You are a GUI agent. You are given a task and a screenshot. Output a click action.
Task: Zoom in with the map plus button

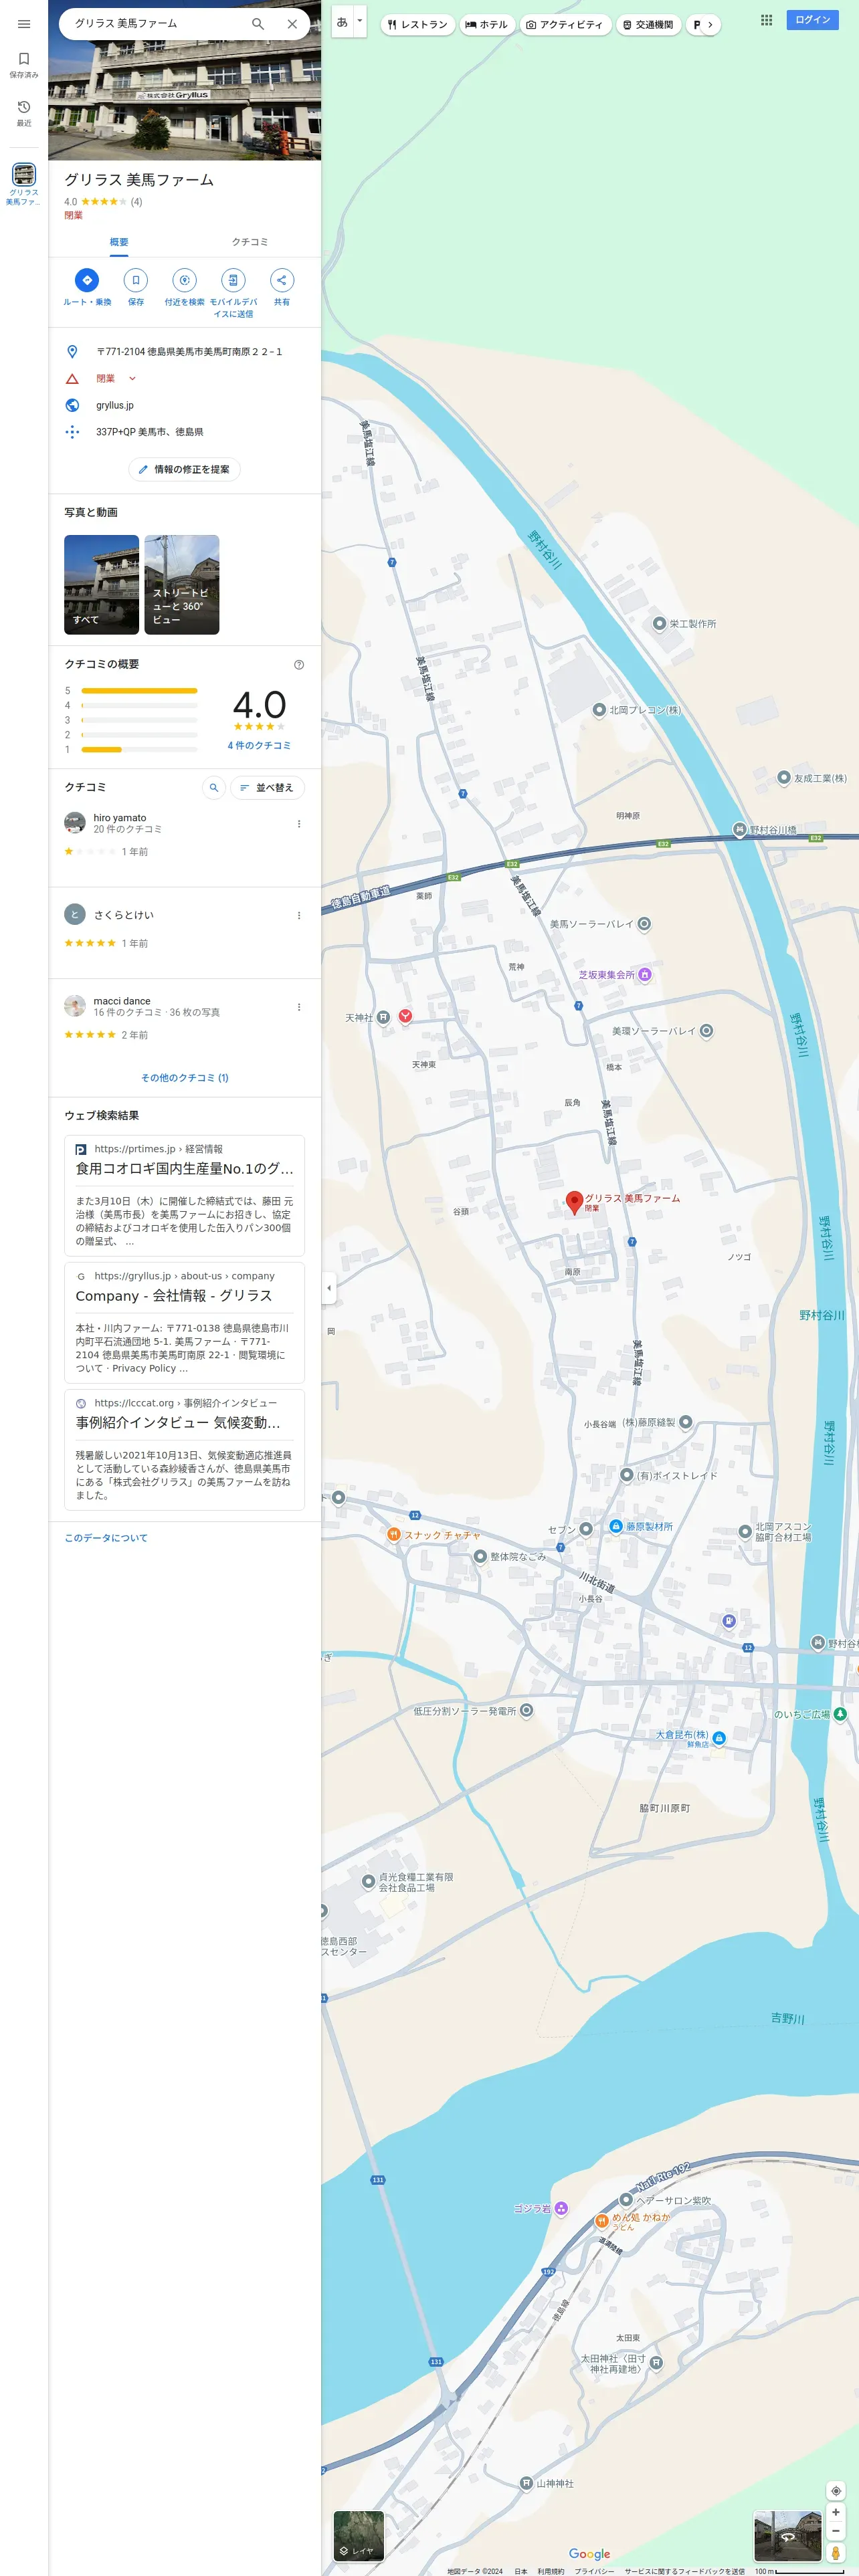tap(836, 2512)
